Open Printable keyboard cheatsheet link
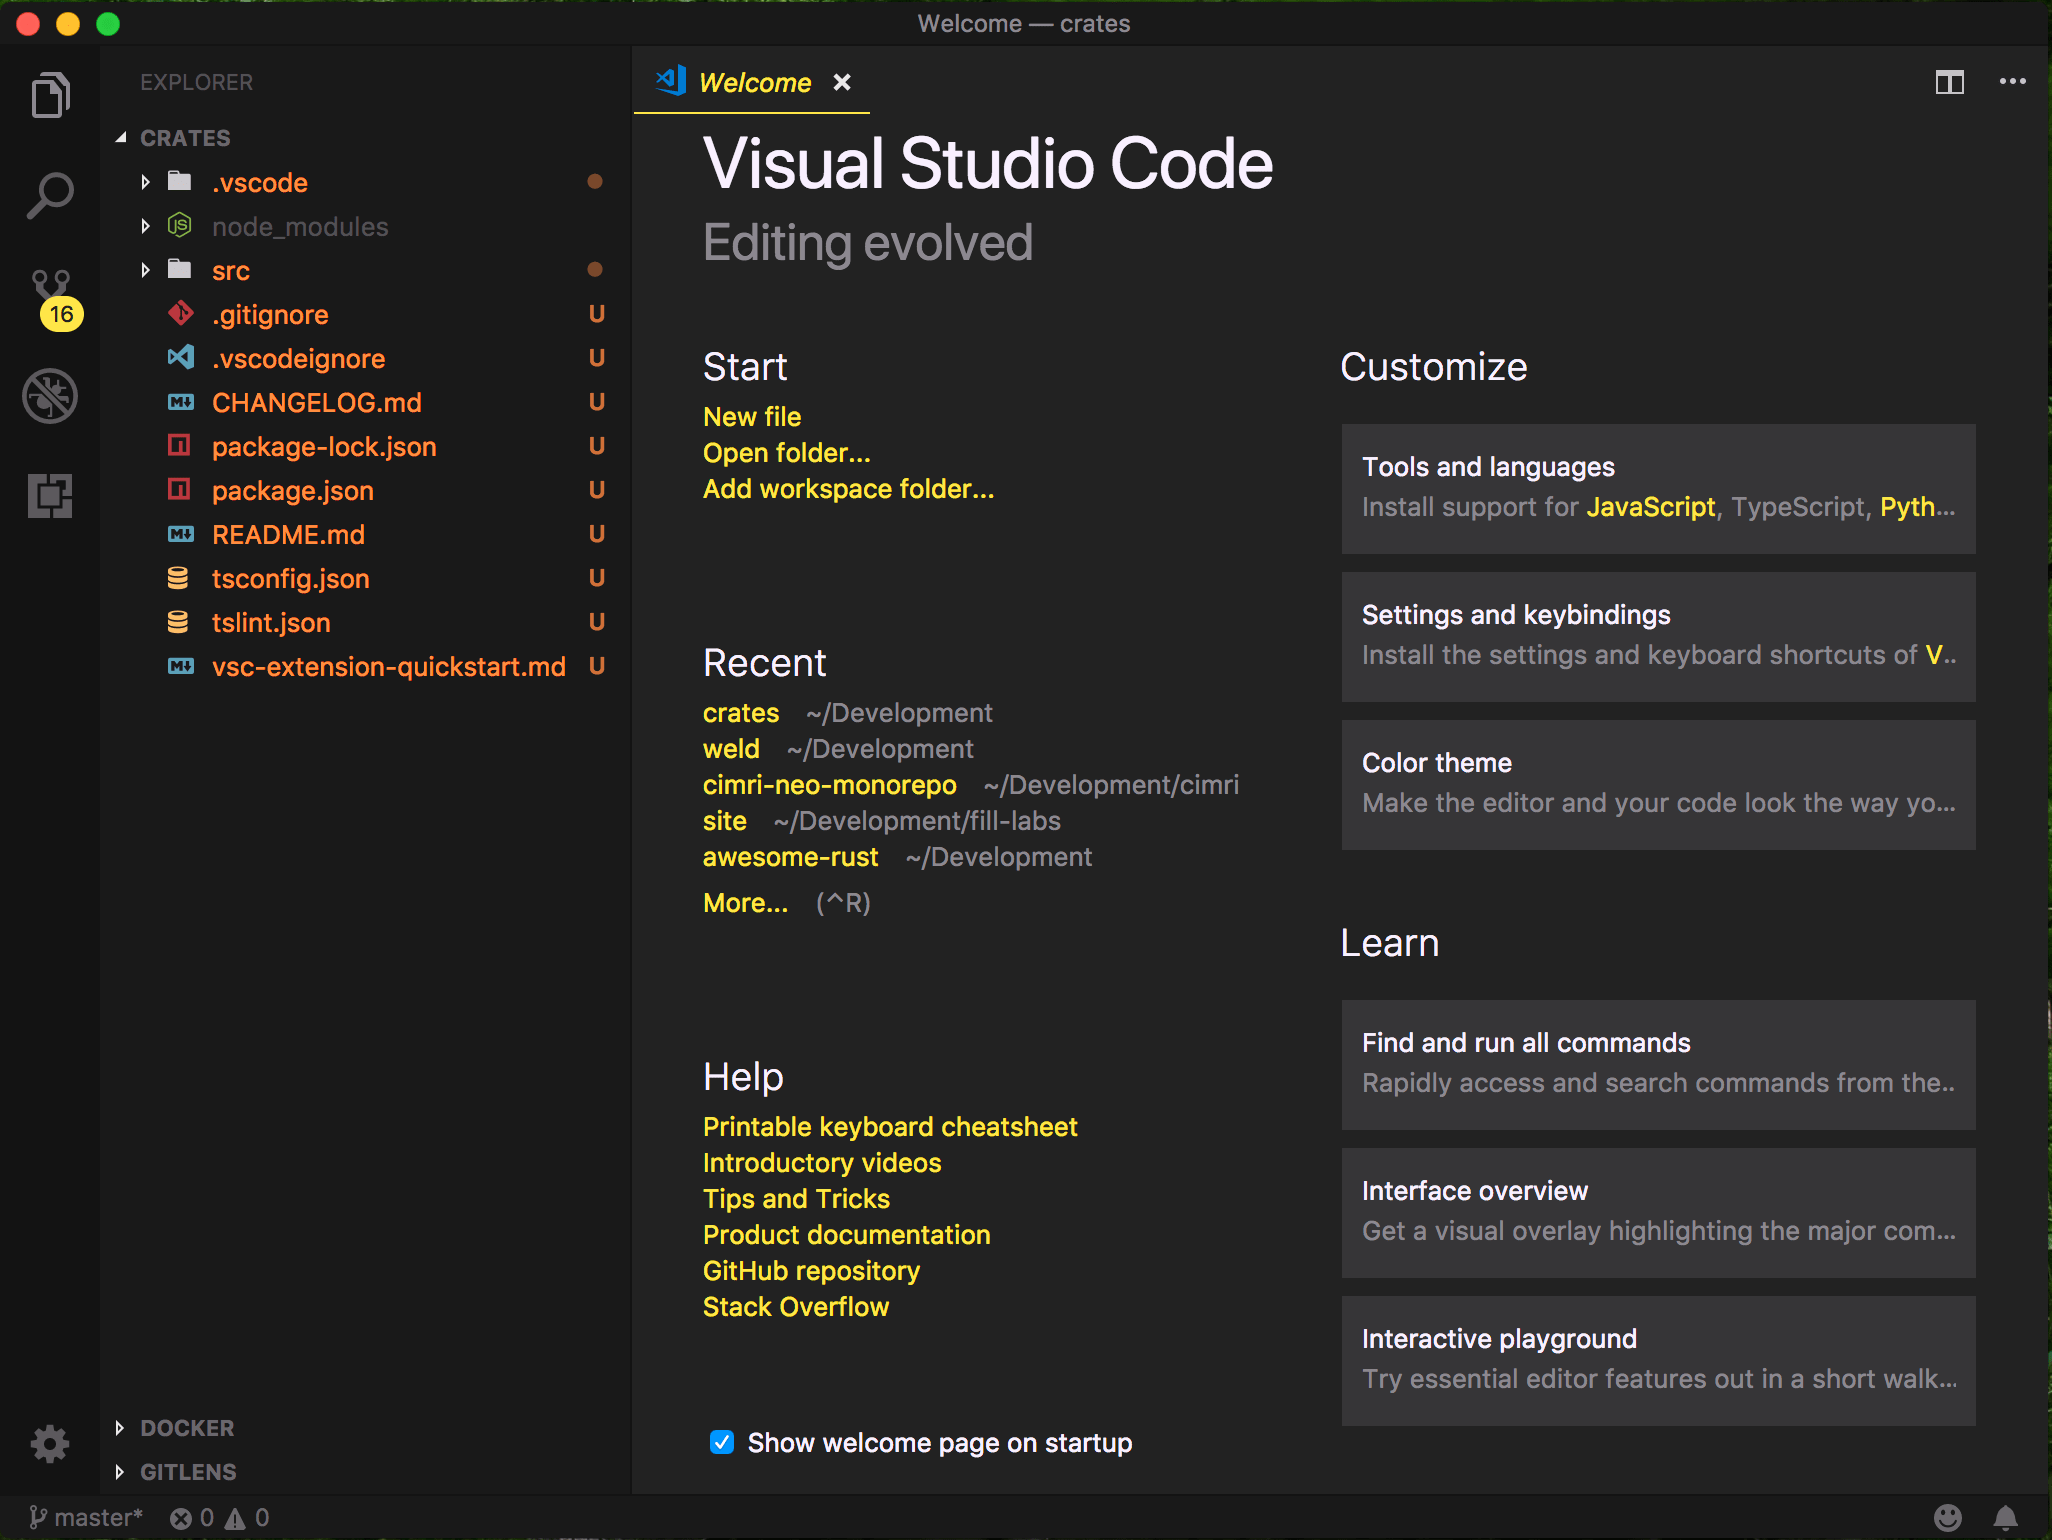Viewport: 2052px width, 1540px height. click(890, 1126)
